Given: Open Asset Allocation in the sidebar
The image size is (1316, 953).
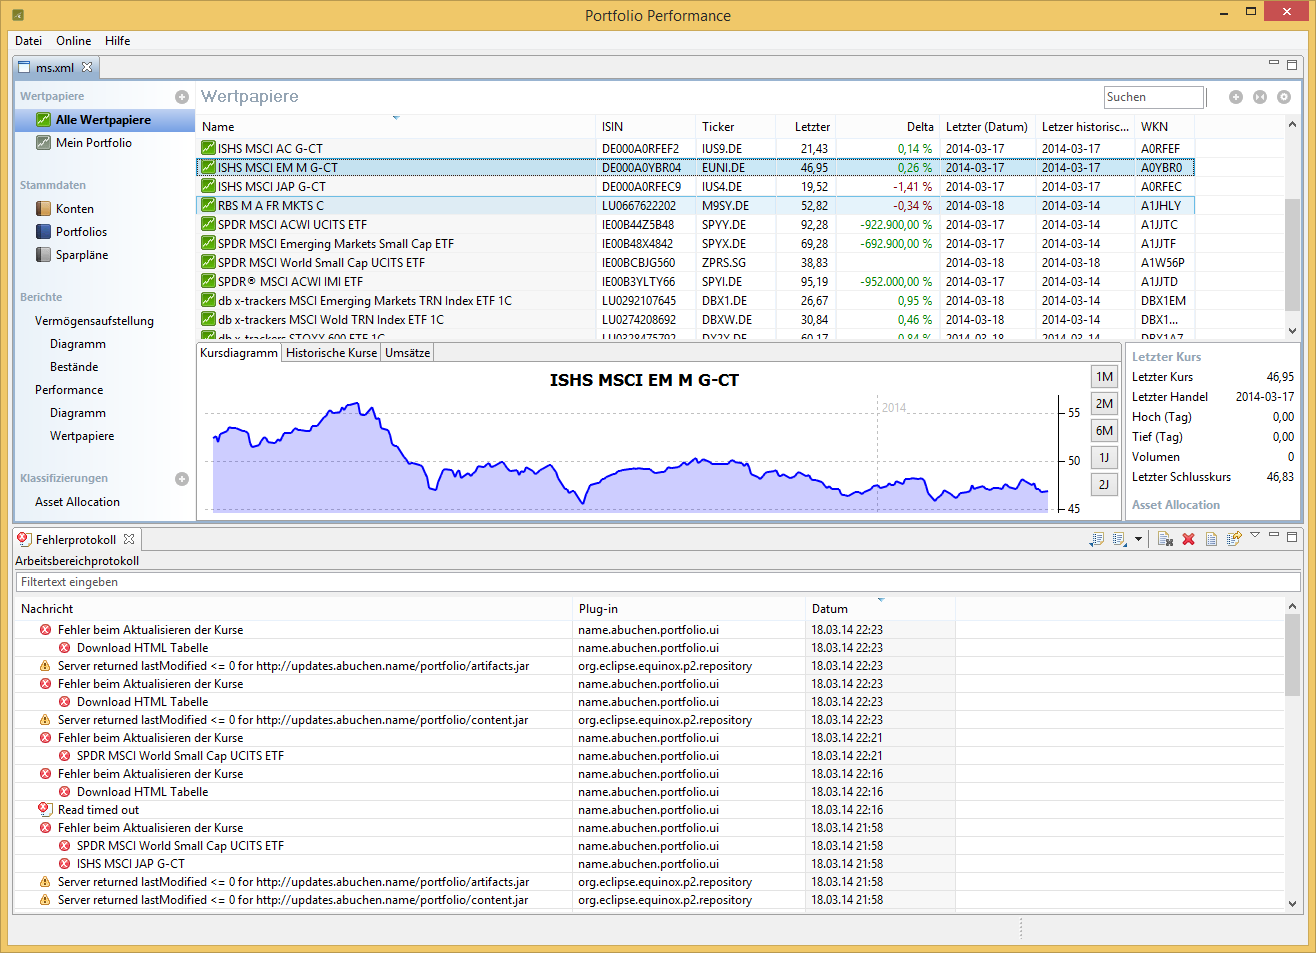Looking at the screenshot, I should tap(77, 502).
